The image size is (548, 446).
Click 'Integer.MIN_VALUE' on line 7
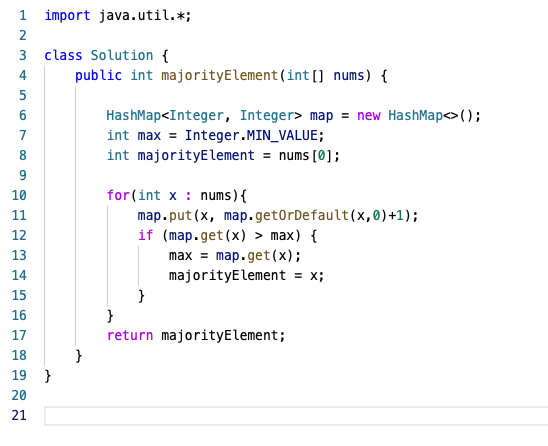point(251,136)
